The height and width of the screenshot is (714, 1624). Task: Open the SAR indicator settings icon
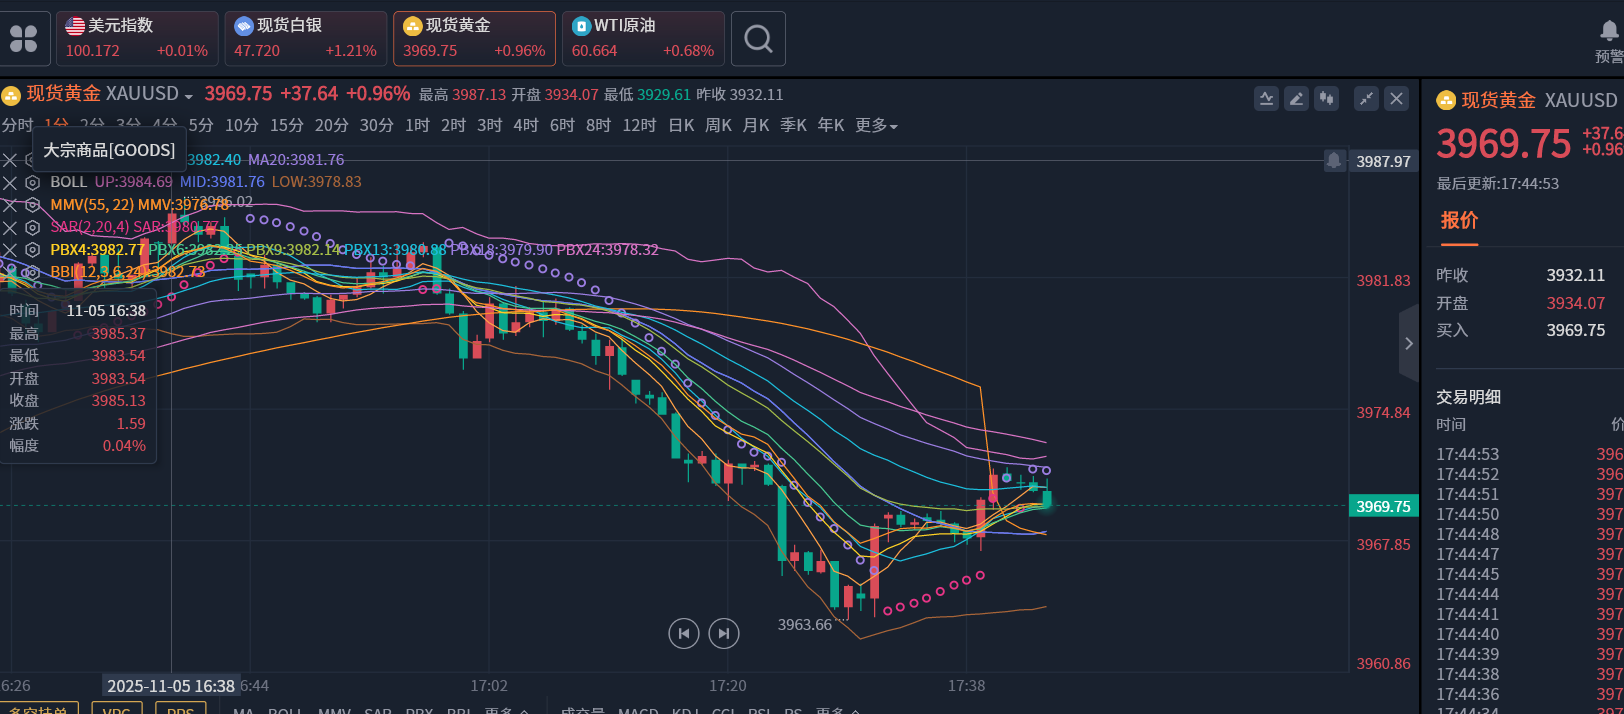(x=32, y=227)
